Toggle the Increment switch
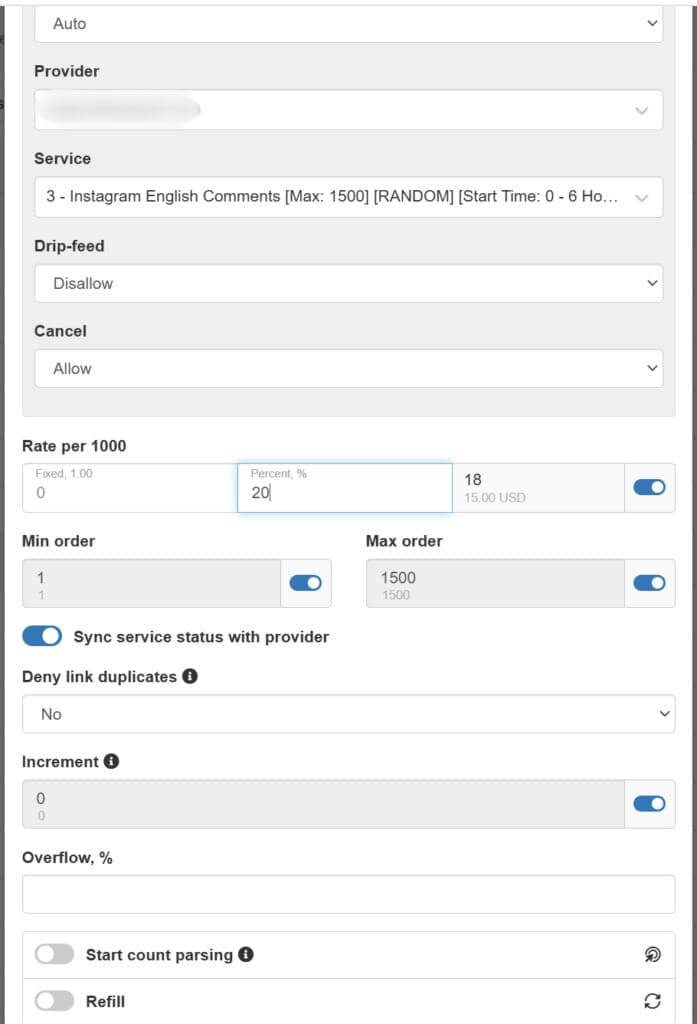 click(649, 804)
